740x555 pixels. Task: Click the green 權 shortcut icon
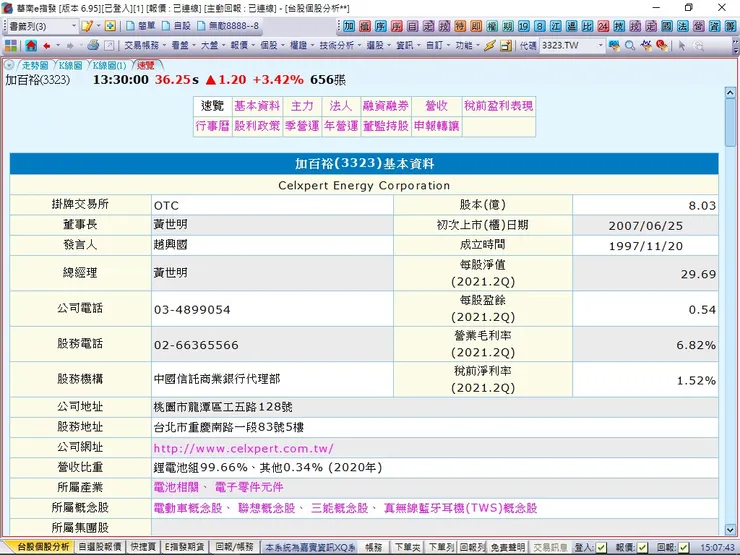tap(492, 26)
